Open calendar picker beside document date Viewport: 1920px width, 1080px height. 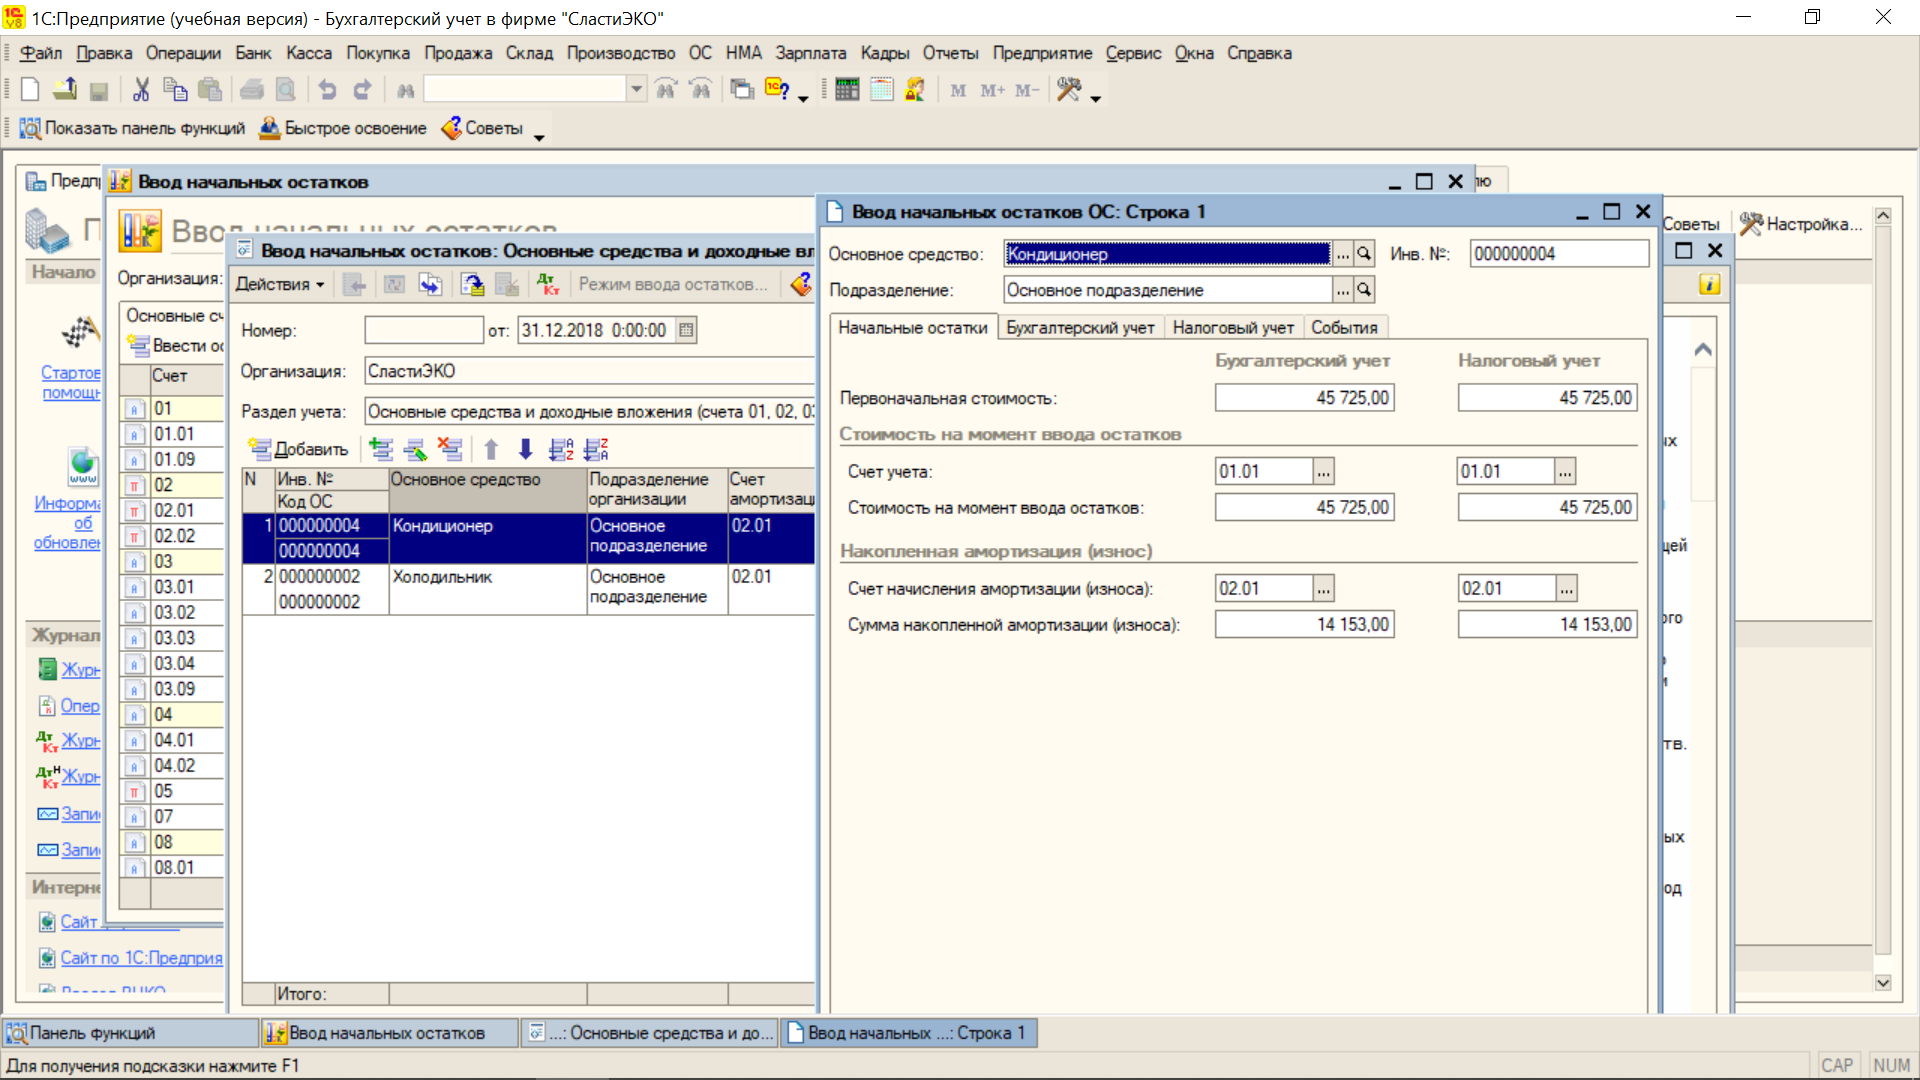point(686,331)
